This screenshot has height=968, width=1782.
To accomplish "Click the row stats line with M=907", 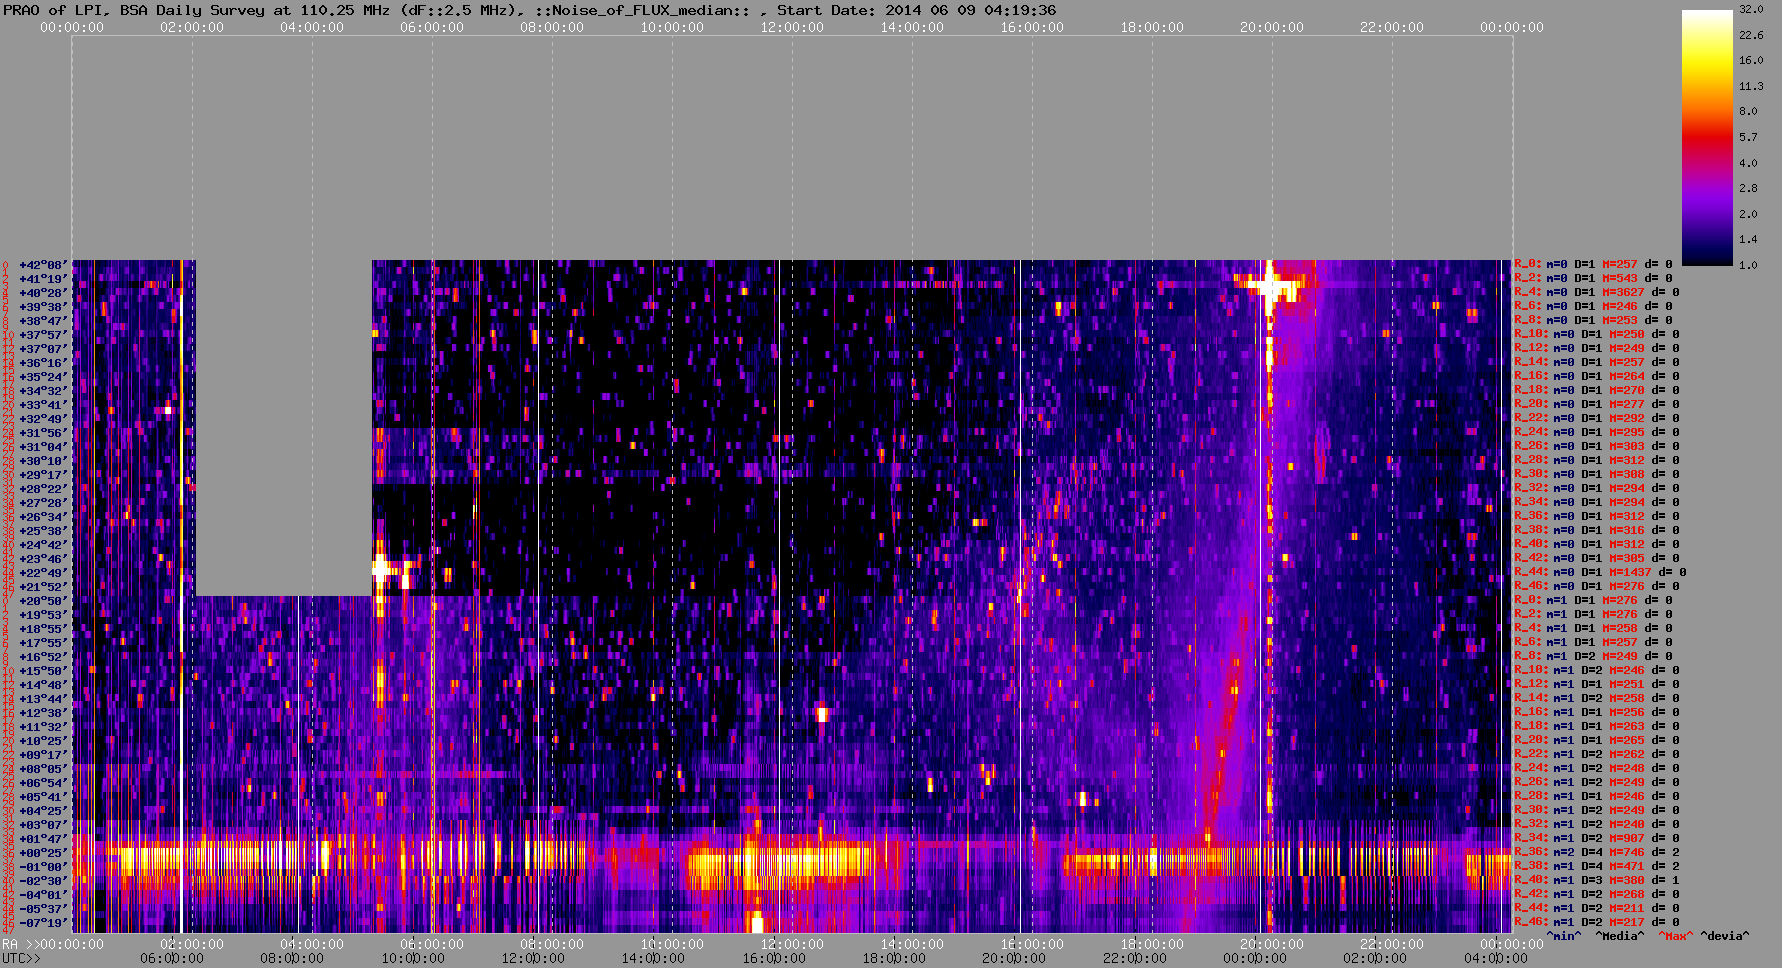I will (1597, 839).
